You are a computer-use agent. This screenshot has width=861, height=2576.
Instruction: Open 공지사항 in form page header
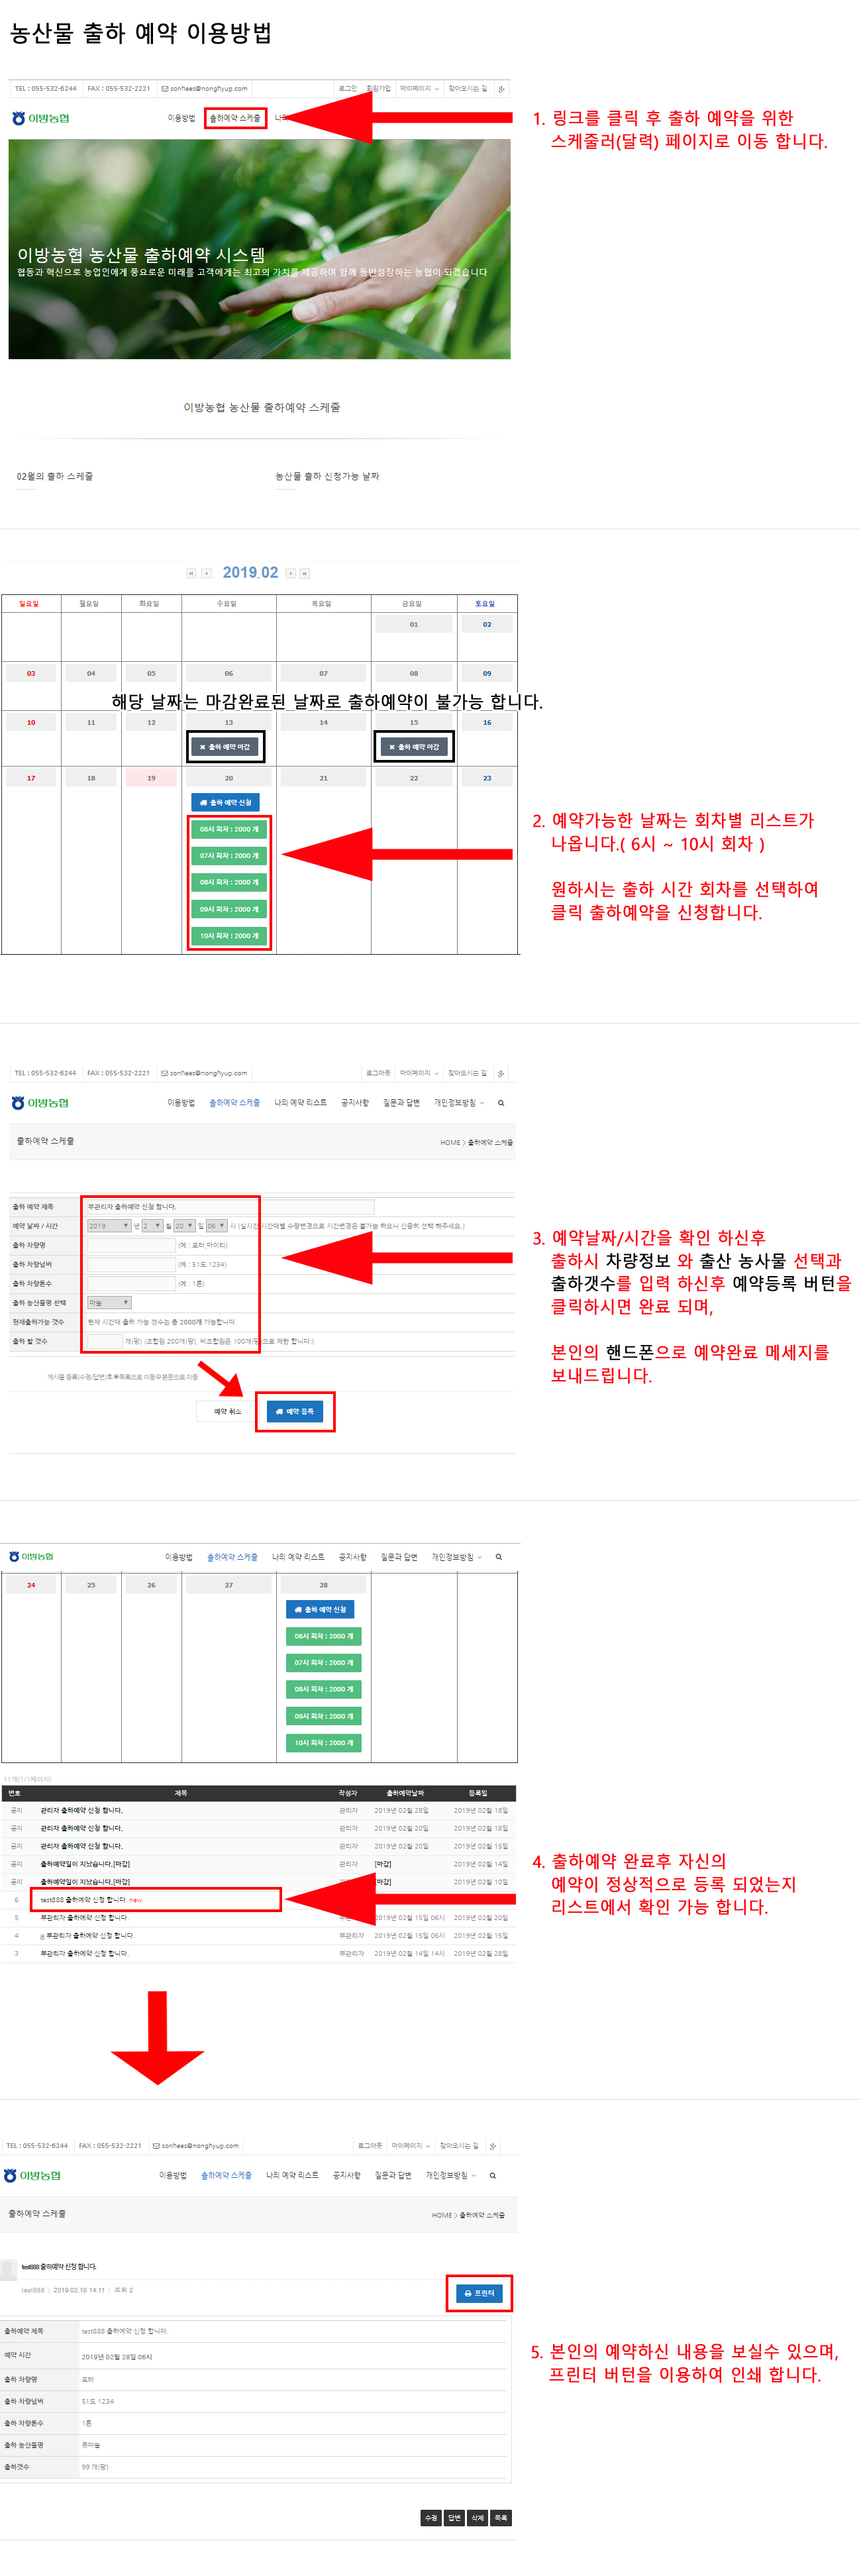click(x=355, y=1102)
